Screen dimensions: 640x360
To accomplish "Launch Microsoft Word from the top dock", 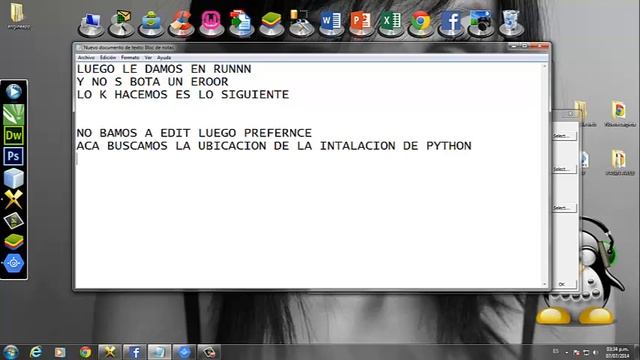I will click(331, 23).
